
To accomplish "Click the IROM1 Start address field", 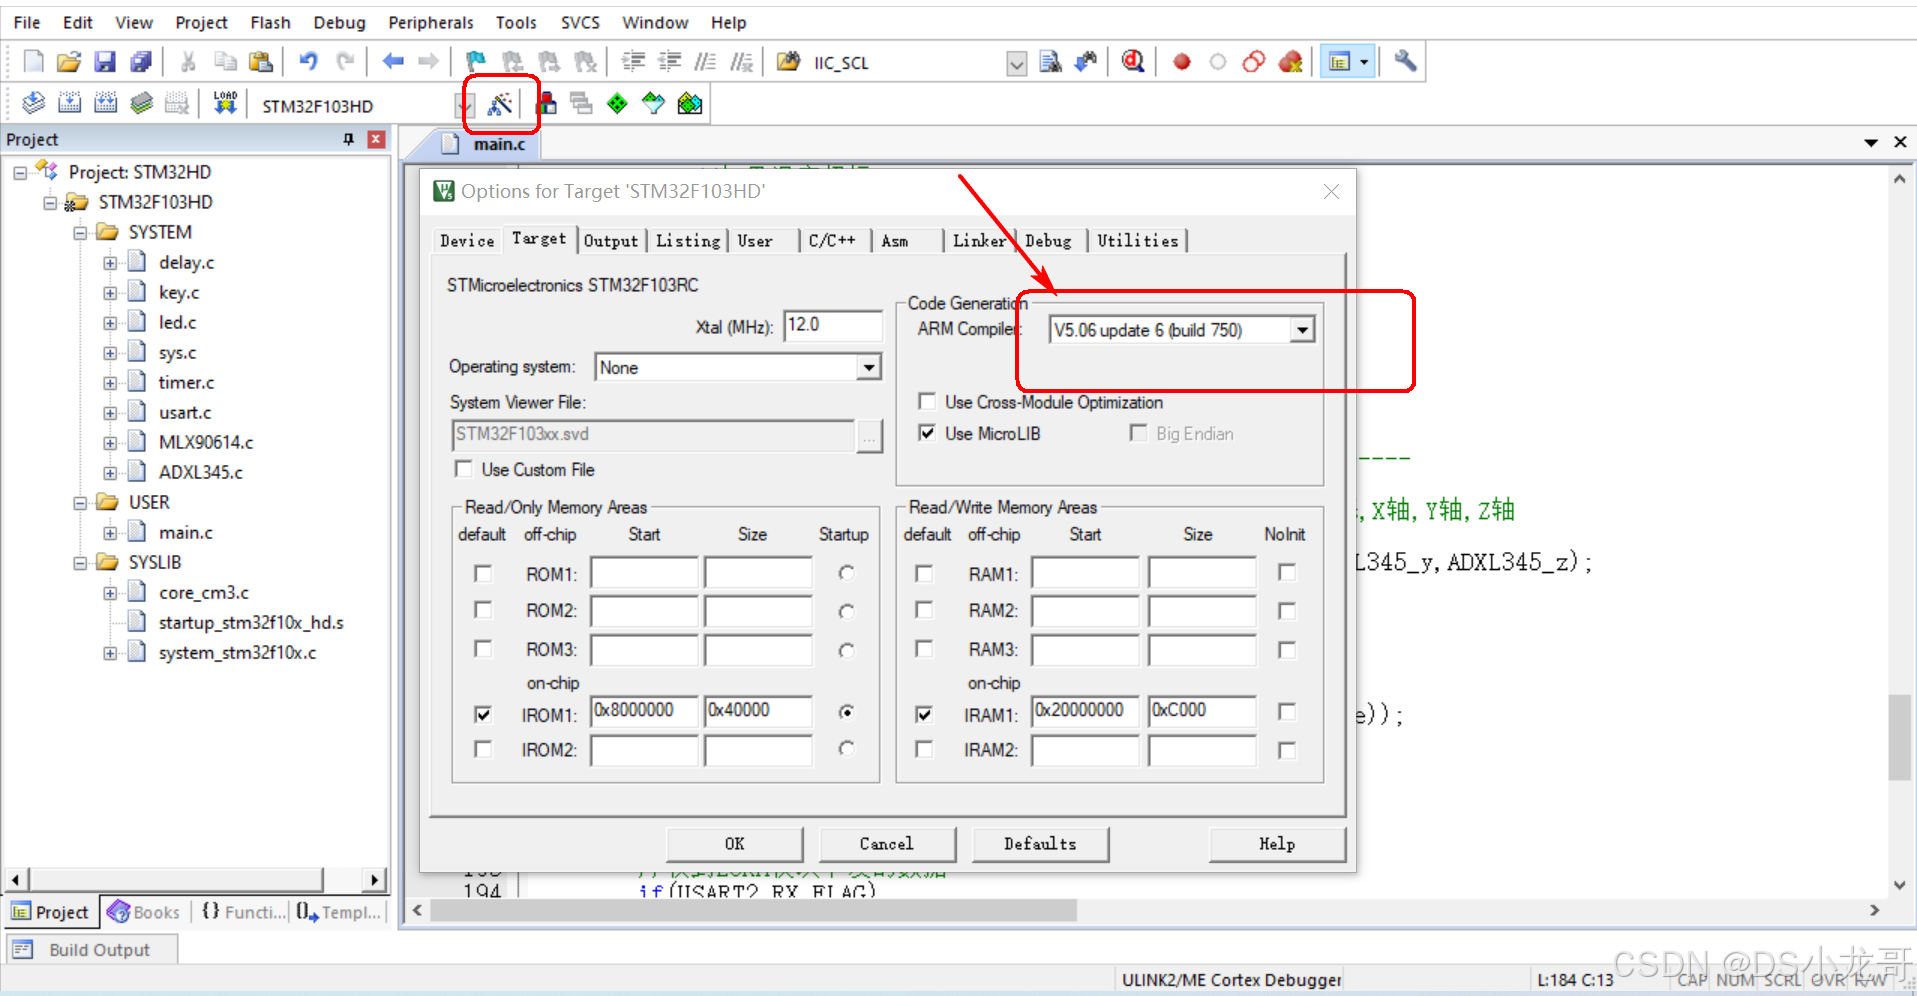I will pyautogui.click(x=644, y=711).
